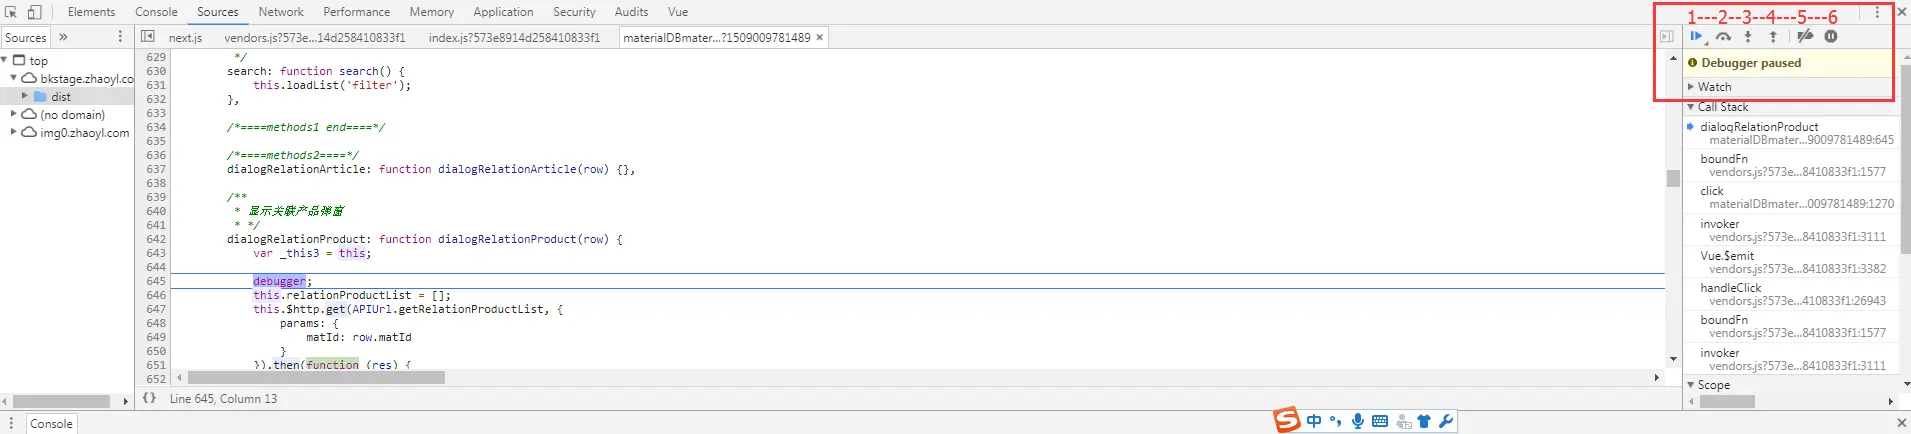Resume script execution in debugger
The height and width of the screenshot is (434, 1911).
(x=1697, y=36)
